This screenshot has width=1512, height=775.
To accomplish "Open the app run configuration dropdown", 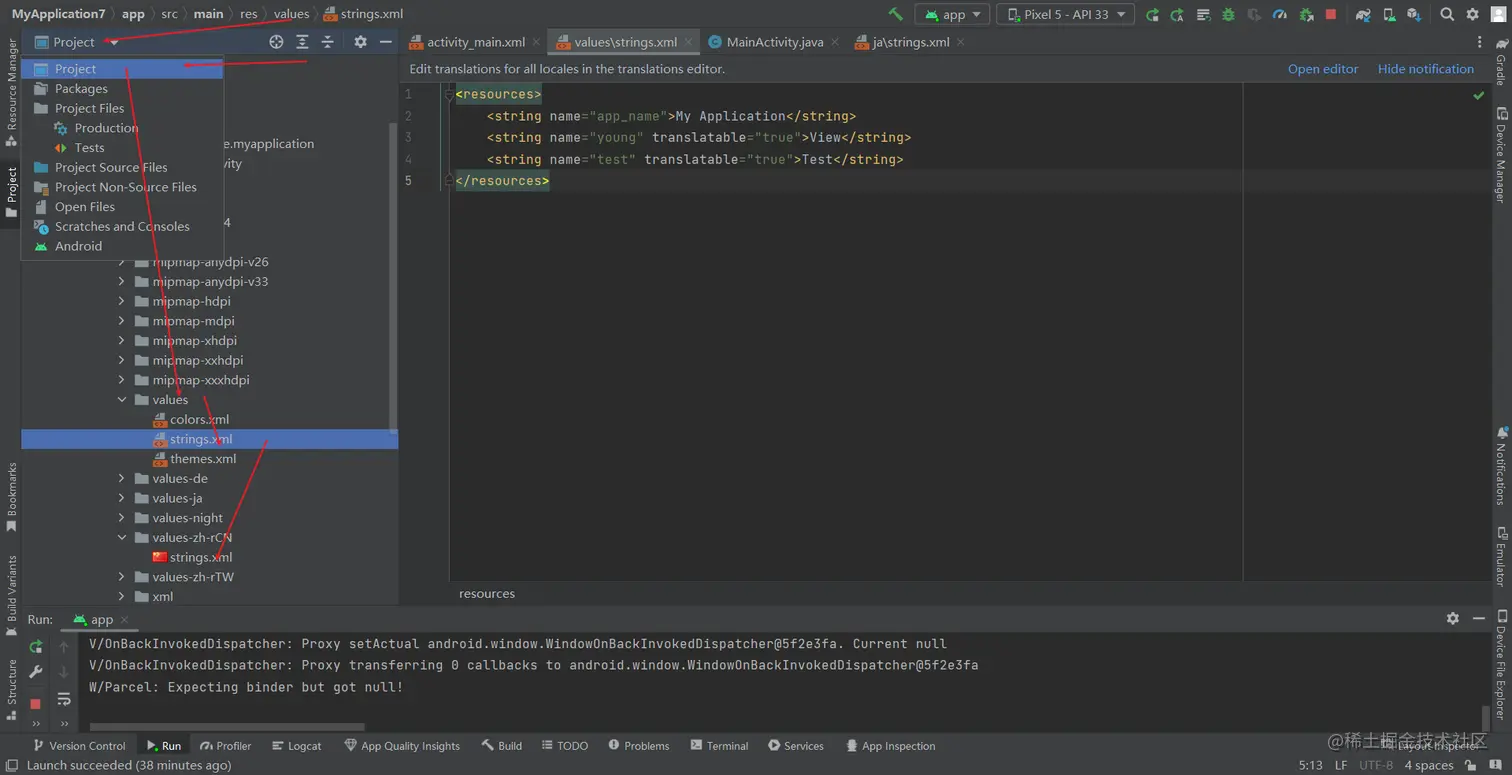I will point(952,14).
